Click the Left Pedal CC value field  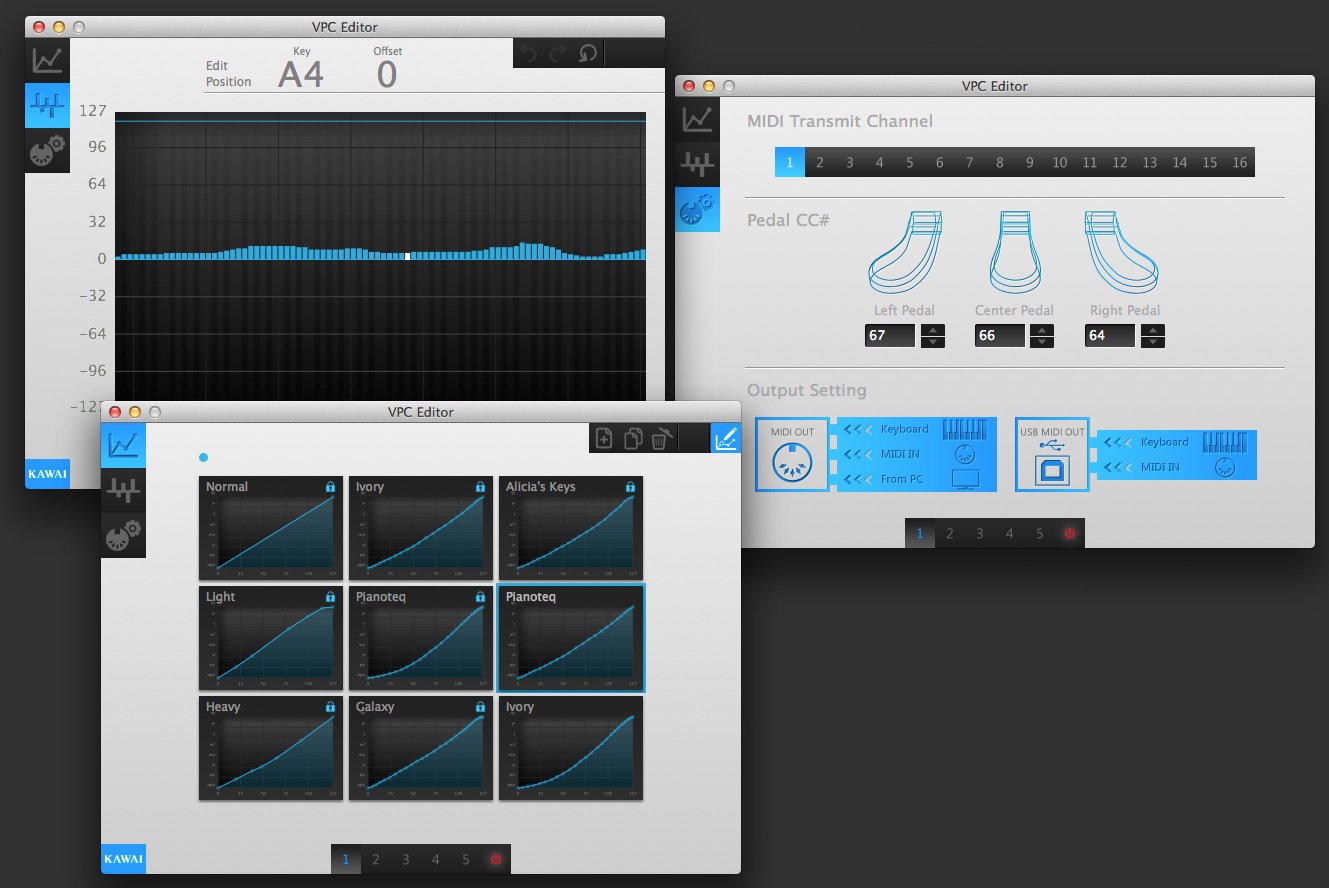(890, 336)
